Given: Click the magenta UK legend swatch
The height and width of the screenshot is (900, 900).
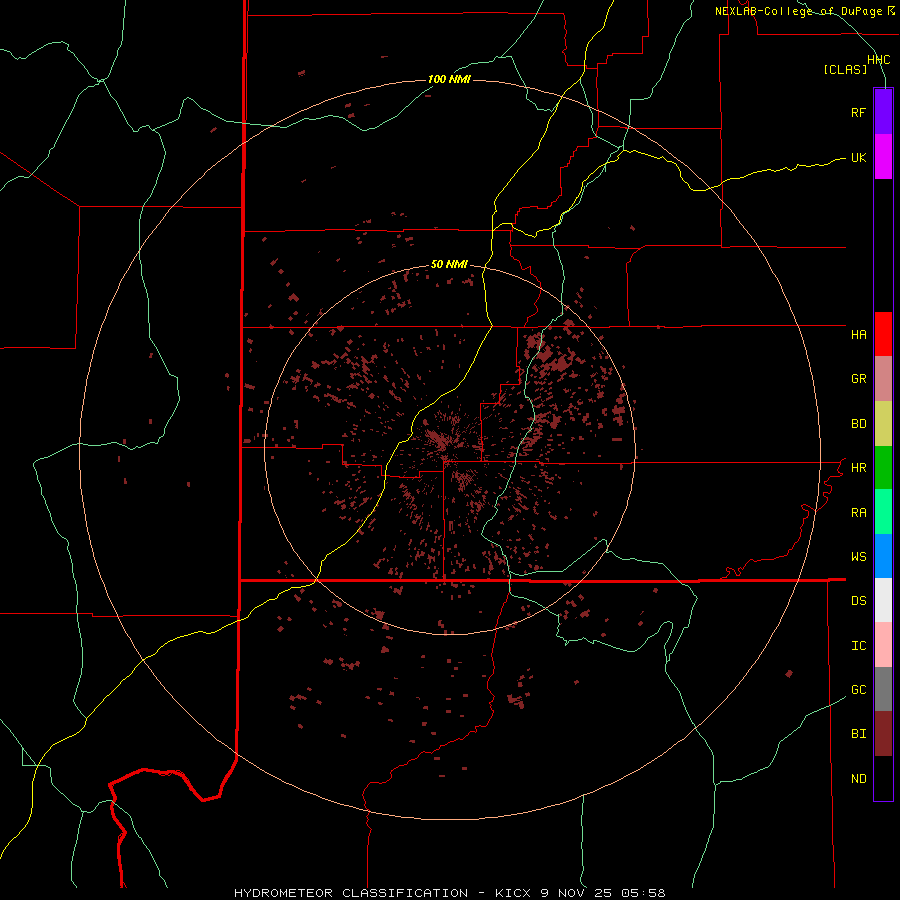Looking at the screenshot, I should [883, 157].
